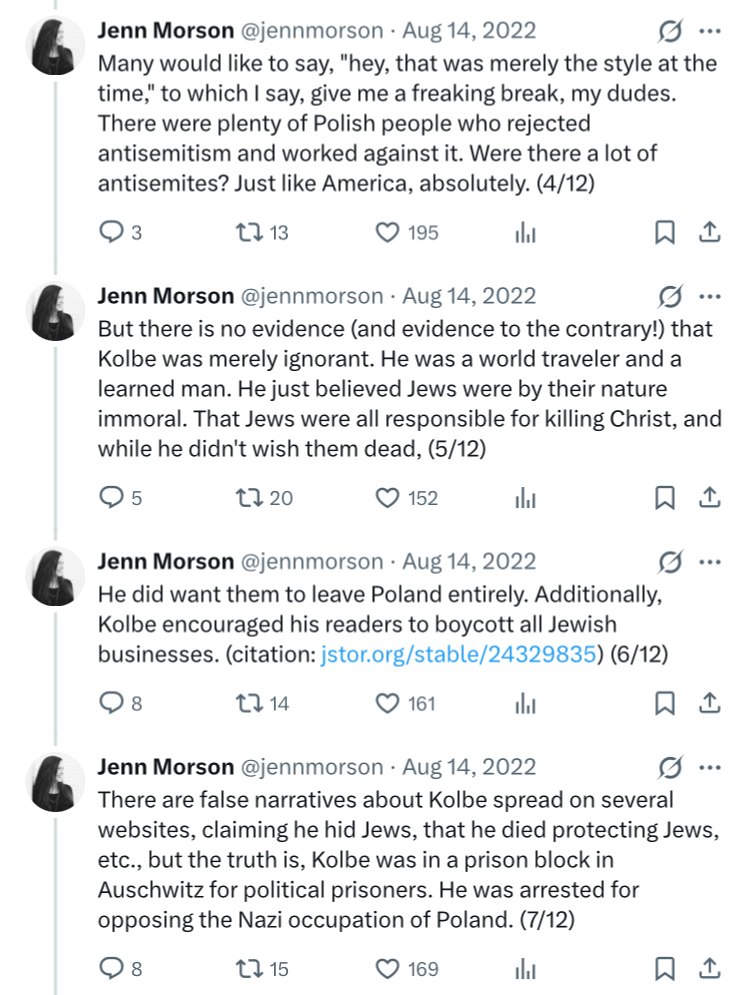
Task: Bookmark the 4/12 tweet
Action: tap(664, 232)
